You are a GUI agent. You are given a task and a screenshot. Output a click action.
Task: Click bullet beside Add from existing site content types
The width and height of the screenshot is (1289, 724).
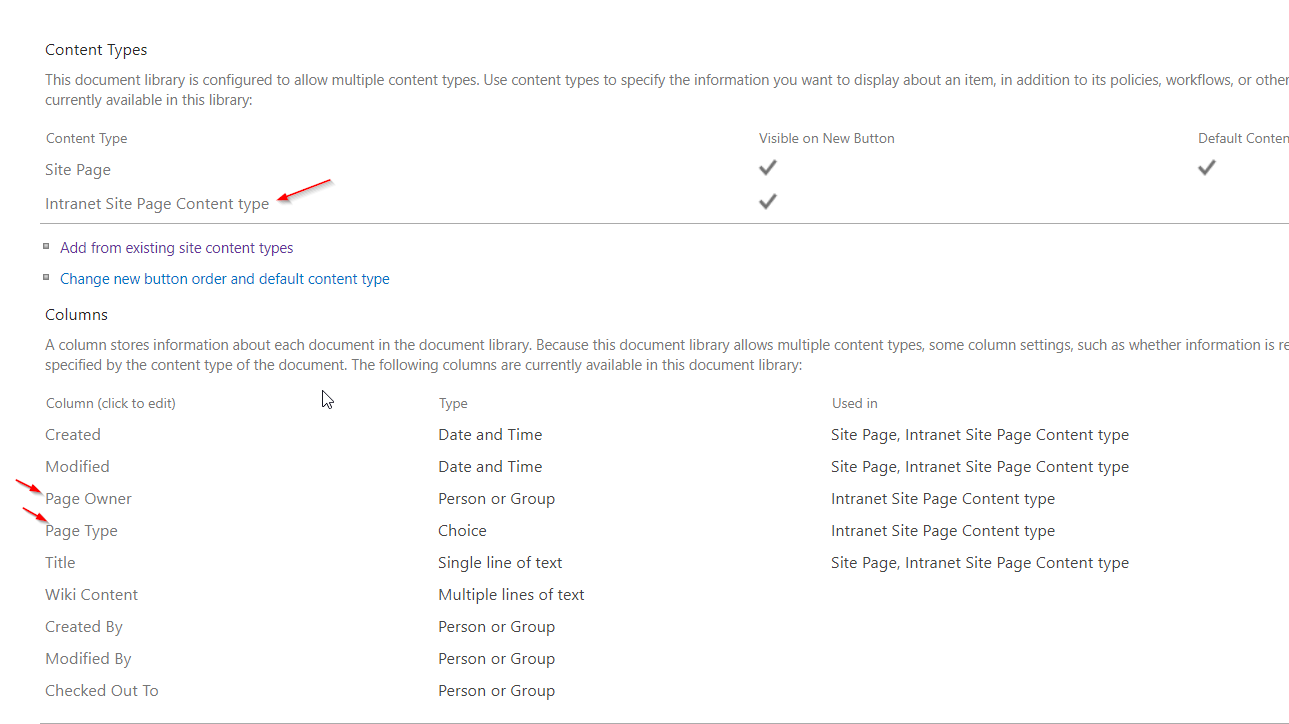[46, 246]
